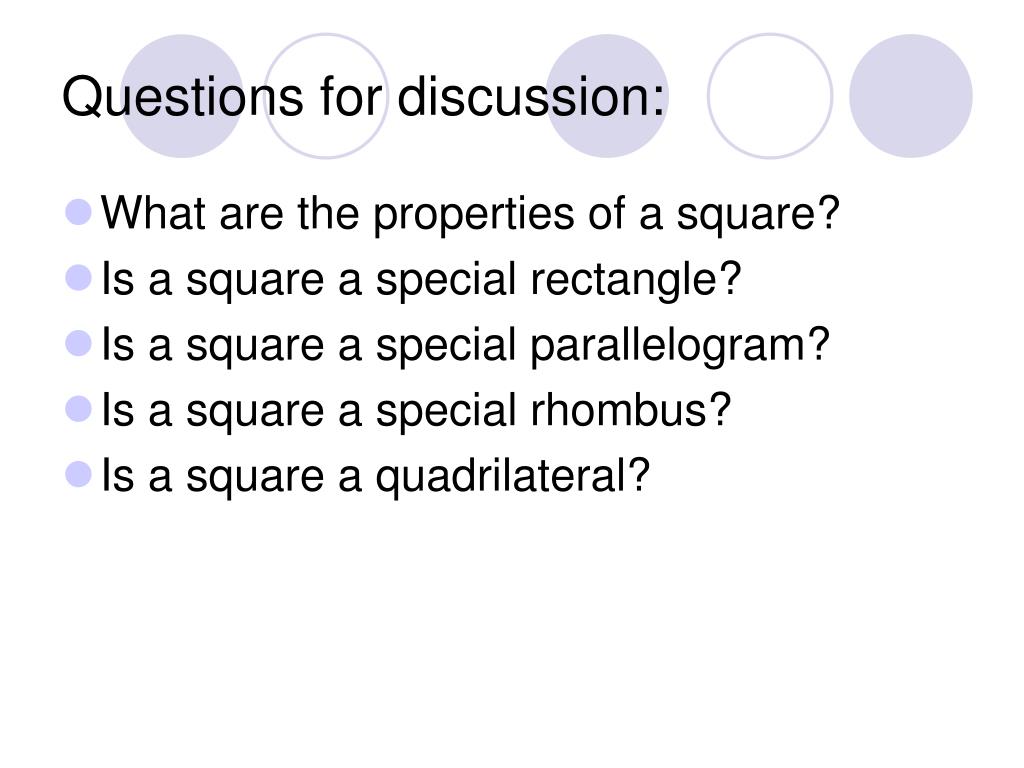
Task: Click the line 'Is a square a quadrilateral?'
Action: (376, 477)
